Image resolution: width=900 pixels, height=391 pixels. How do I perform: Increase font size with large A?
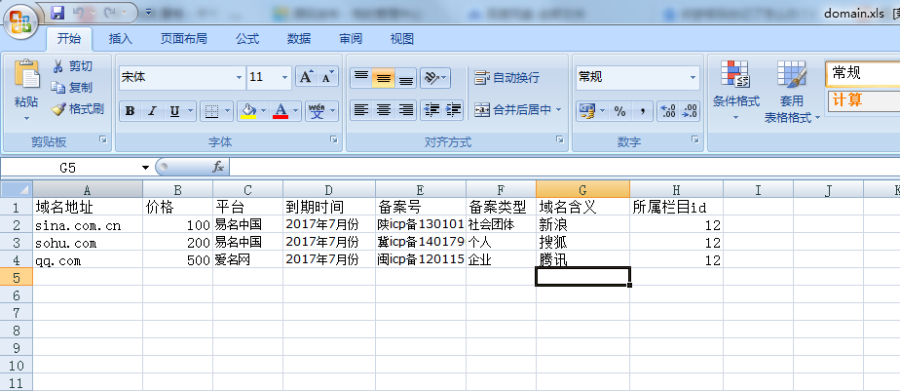tap(306, 77)
